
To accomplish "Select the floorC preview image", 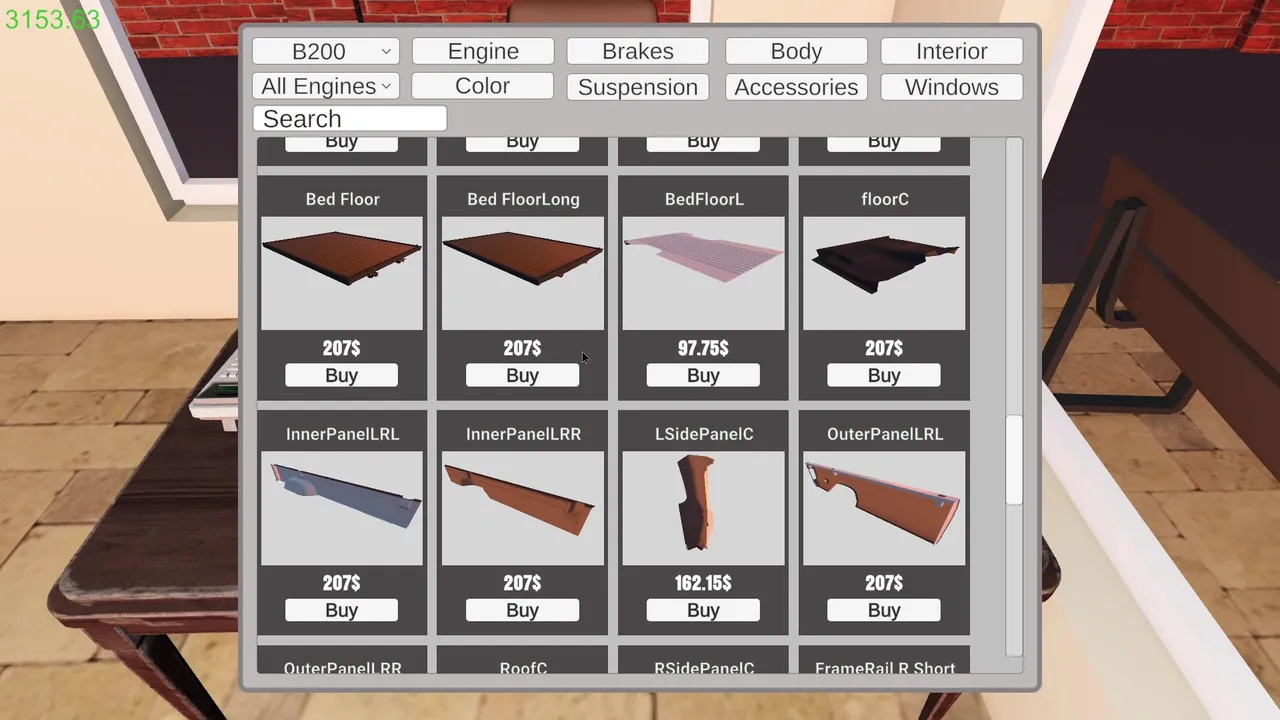I will click(885, 273).
